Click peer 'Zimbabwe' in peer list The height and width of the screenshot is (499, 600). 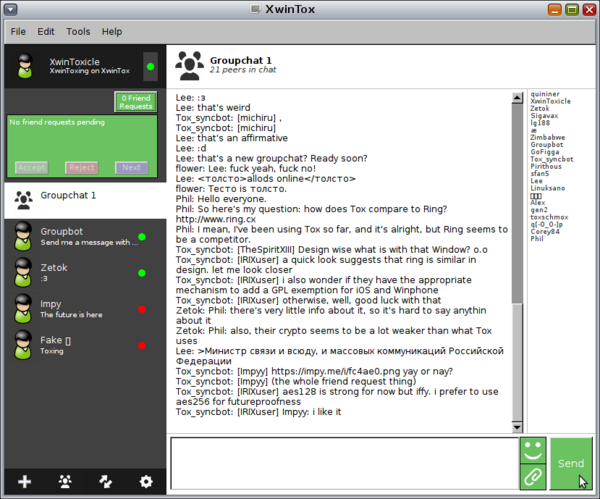tap(548, 137)
